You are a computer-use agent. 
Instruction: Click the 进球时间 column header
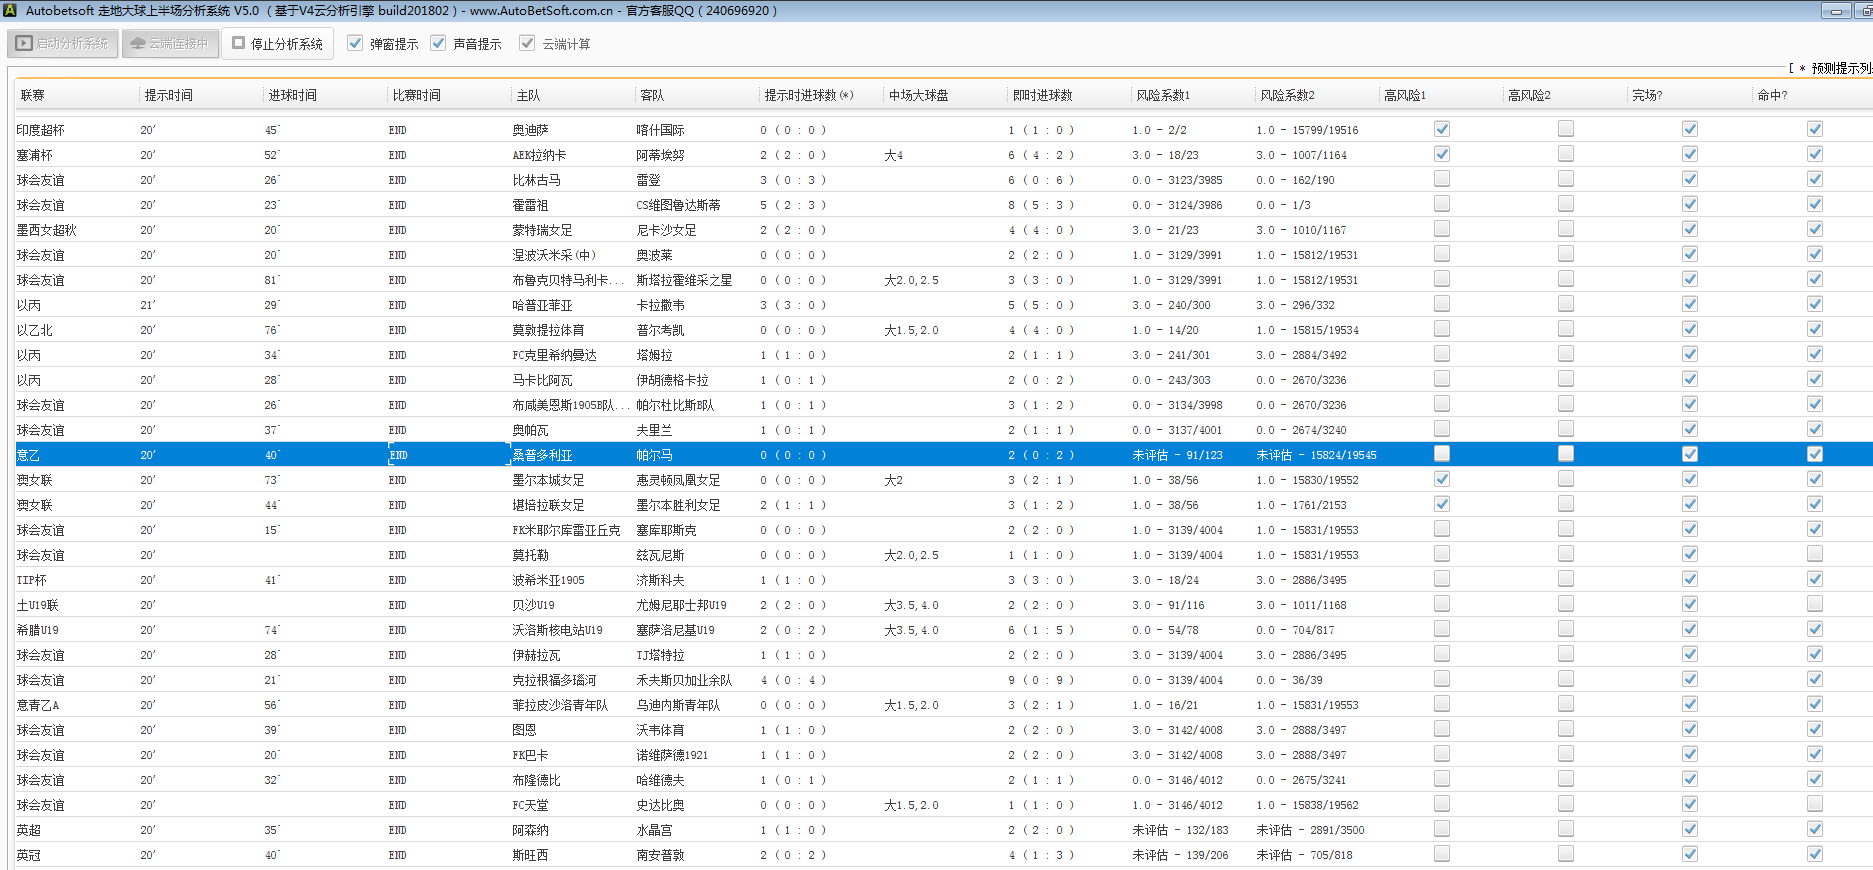pyautogui.click(x=292, y=95)
